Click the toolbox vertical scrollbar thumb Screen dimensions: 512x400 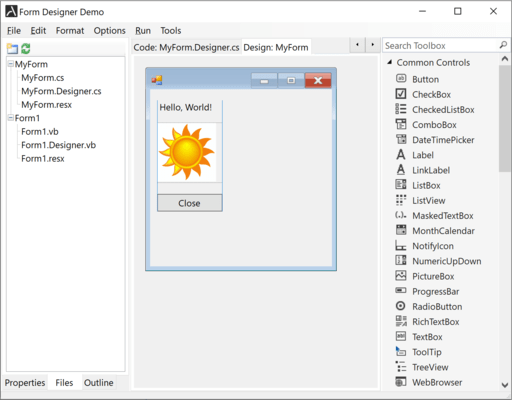click(505, 118)
